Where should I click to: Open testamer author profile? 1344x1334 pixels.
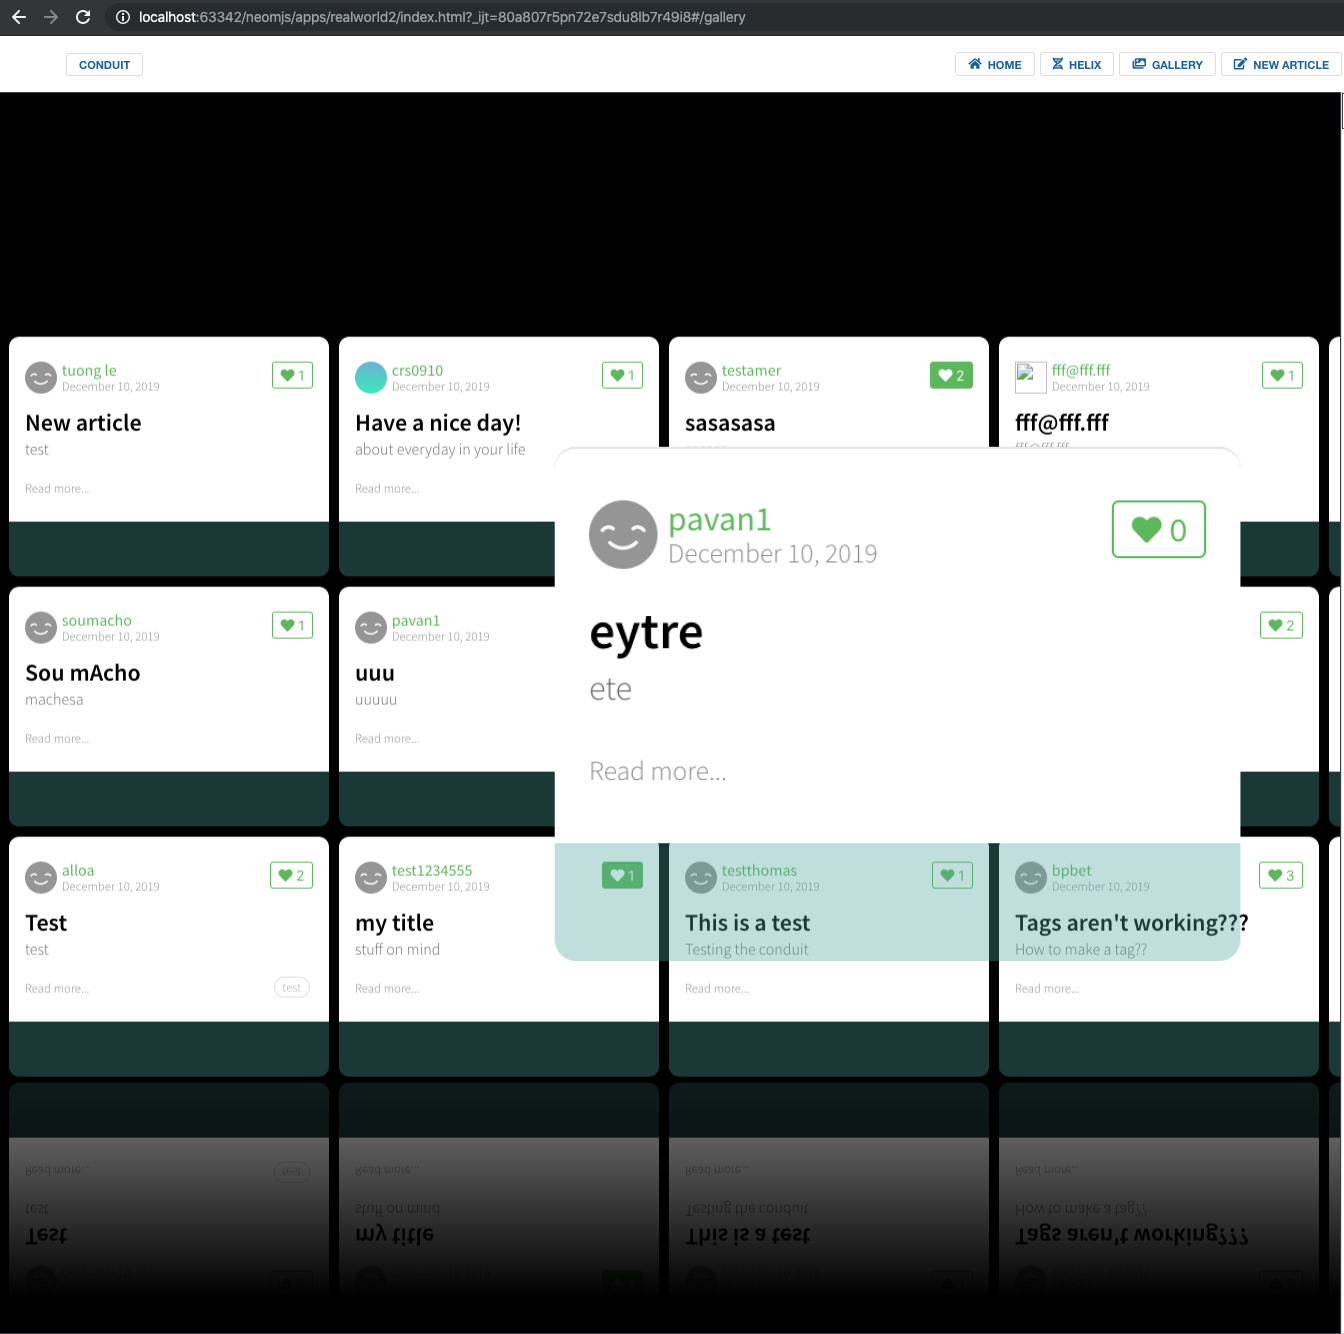(x=751, y=370)
